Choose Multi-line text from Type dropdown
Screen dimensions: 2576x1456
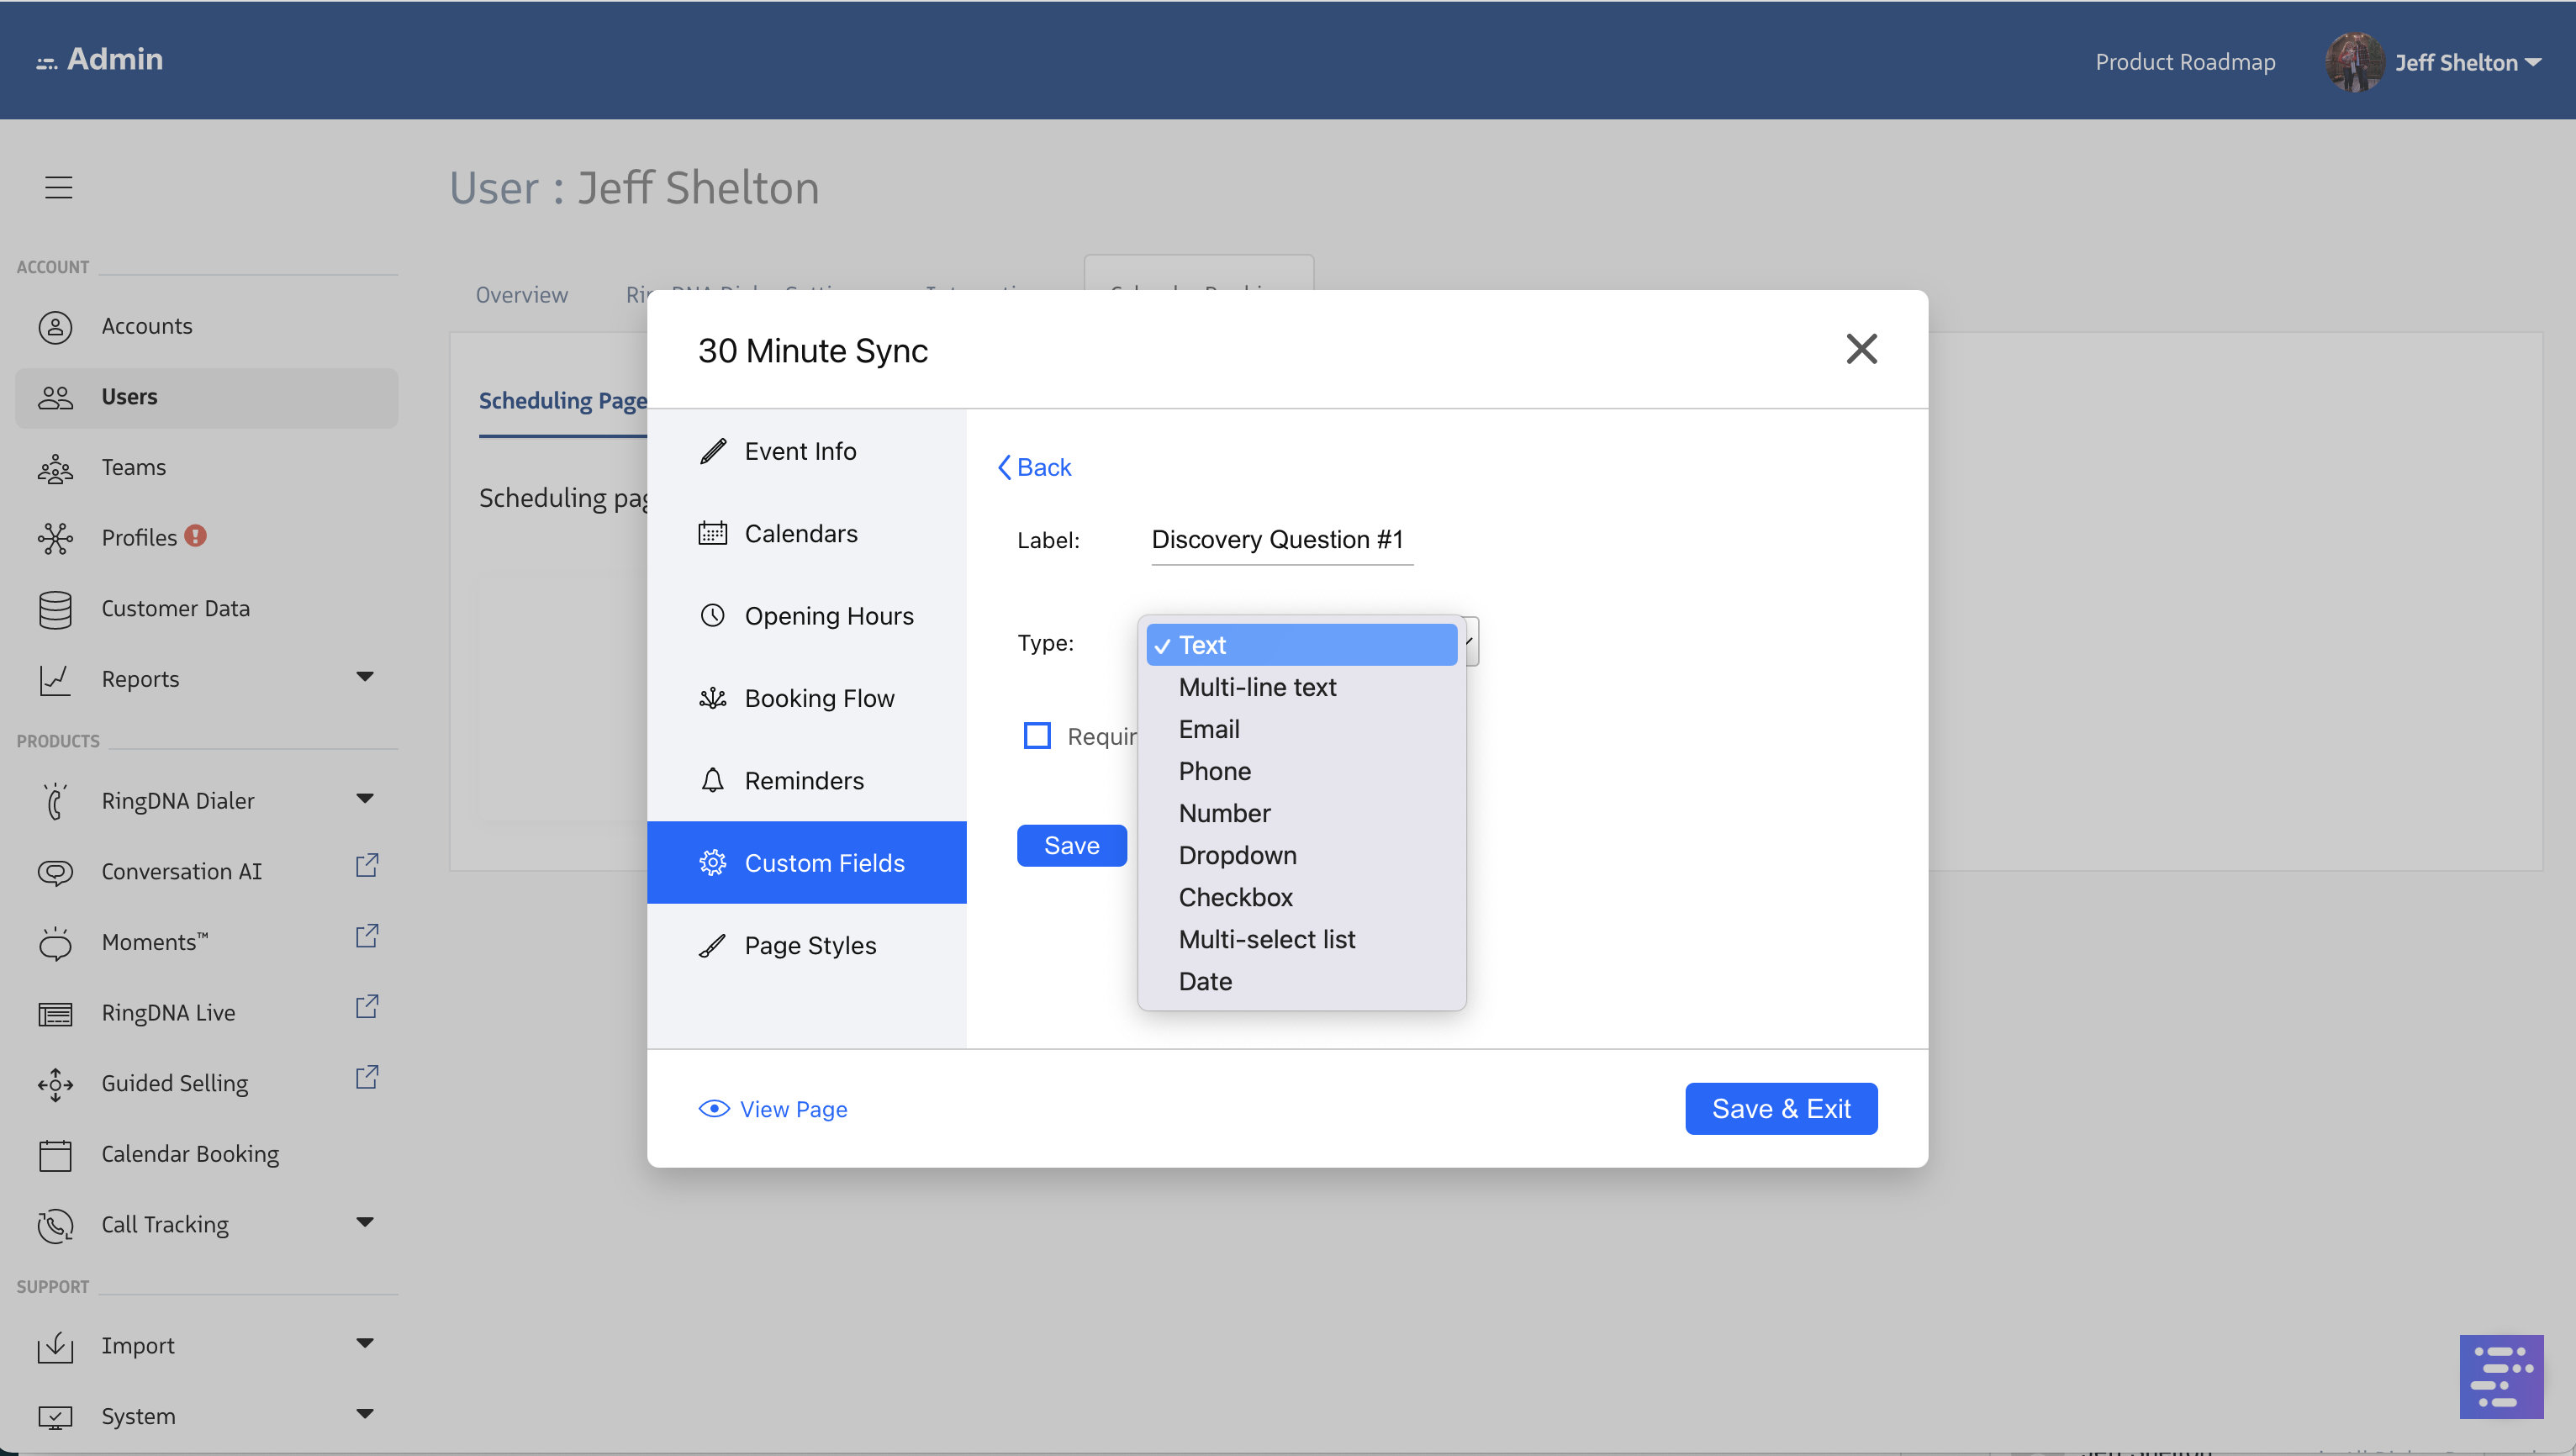[1257, 687]
